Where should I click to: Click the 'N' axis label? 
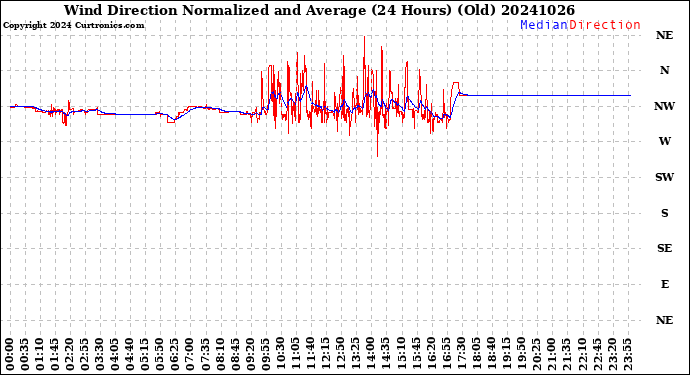point(664,70)
